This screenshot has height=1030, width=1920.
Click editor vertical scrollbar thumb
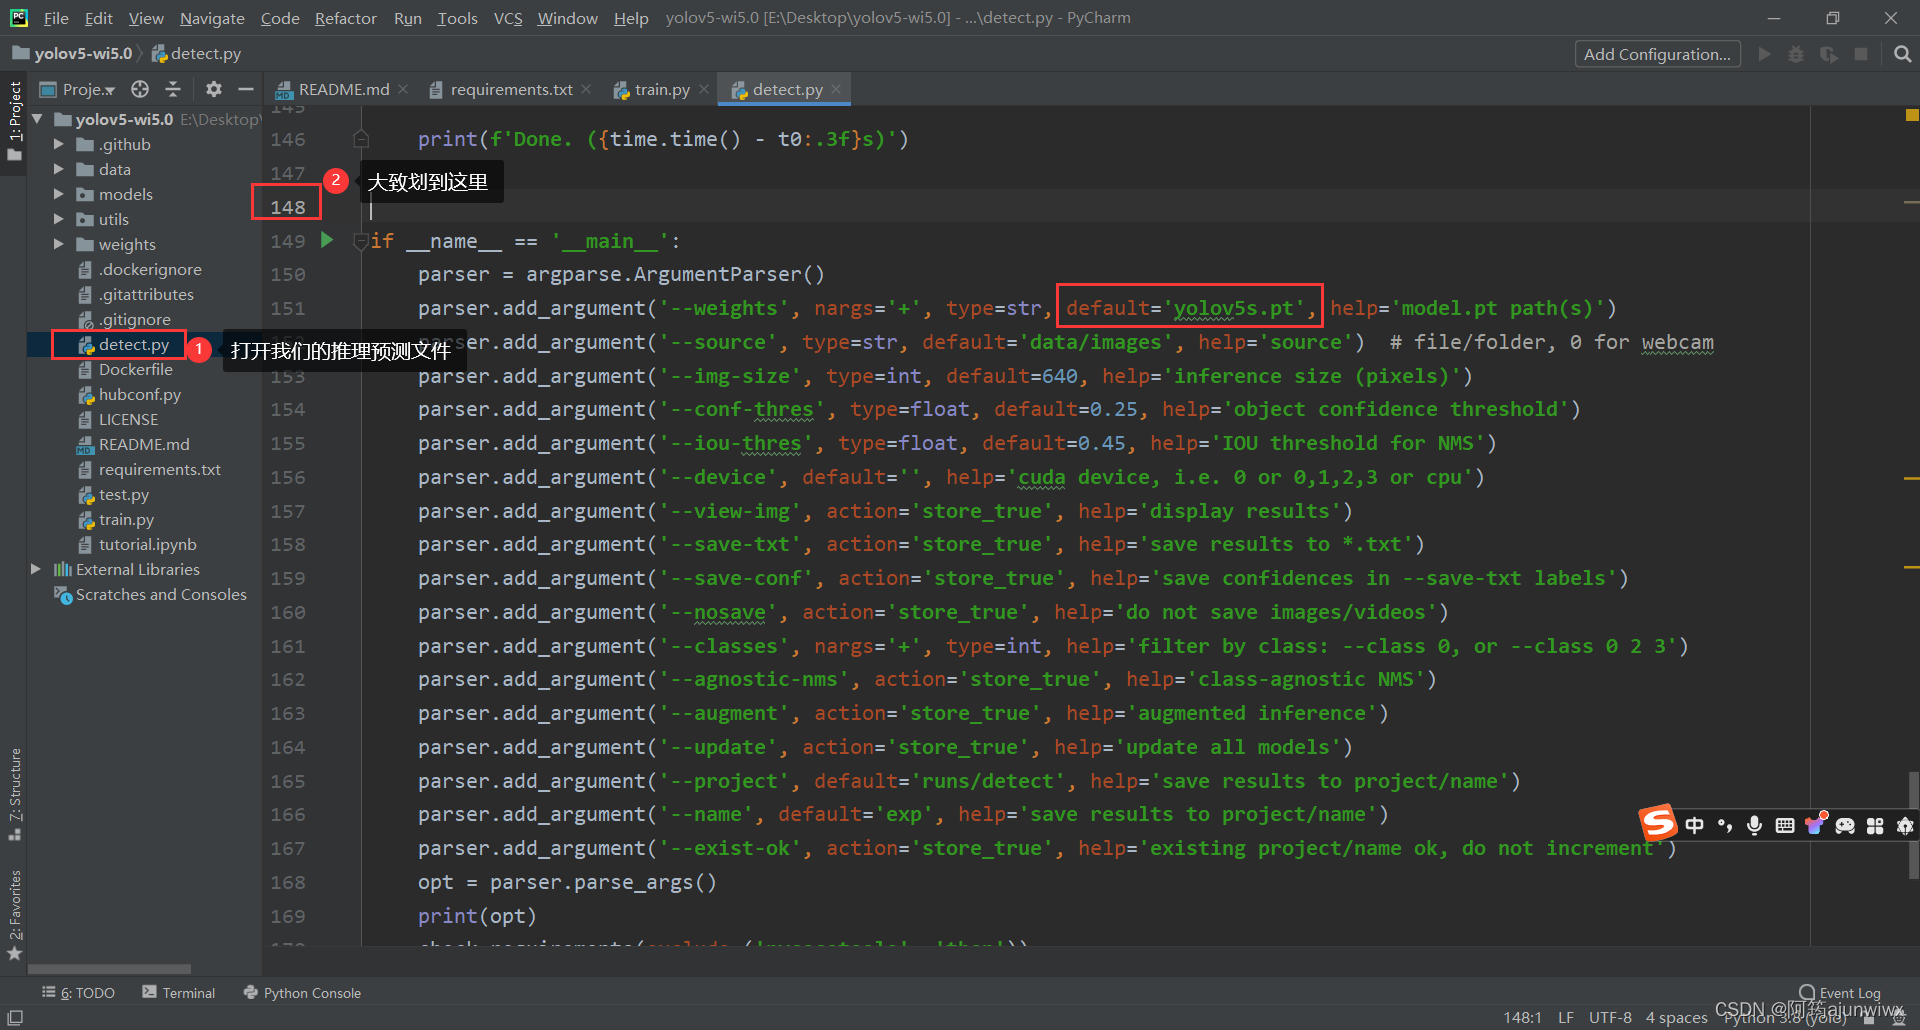1914,825
